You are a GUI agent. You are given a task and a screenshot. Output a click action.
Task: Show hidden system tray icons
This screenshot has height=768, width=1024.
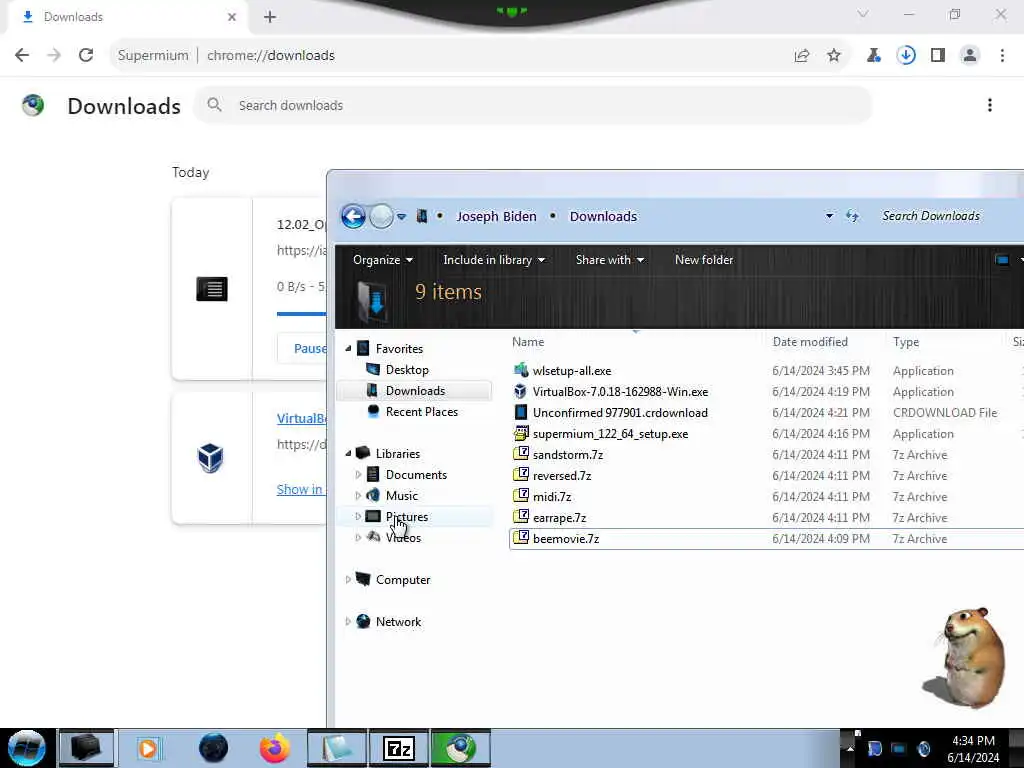[850, 748]
